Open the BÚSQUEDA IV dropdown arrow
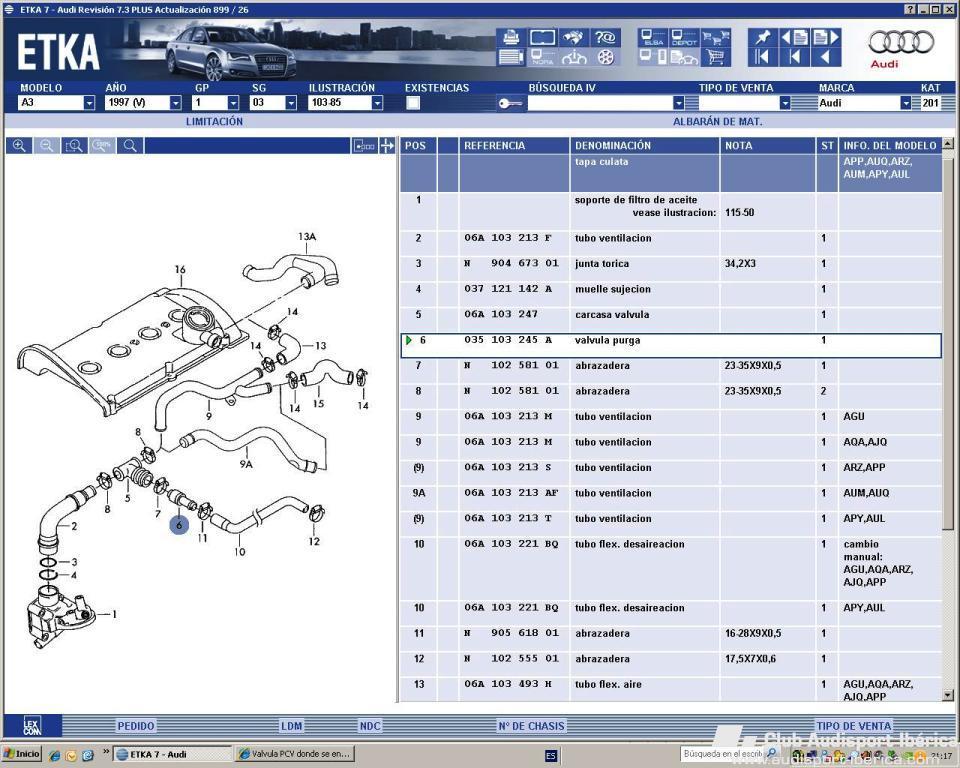 (x=678, y=103)
